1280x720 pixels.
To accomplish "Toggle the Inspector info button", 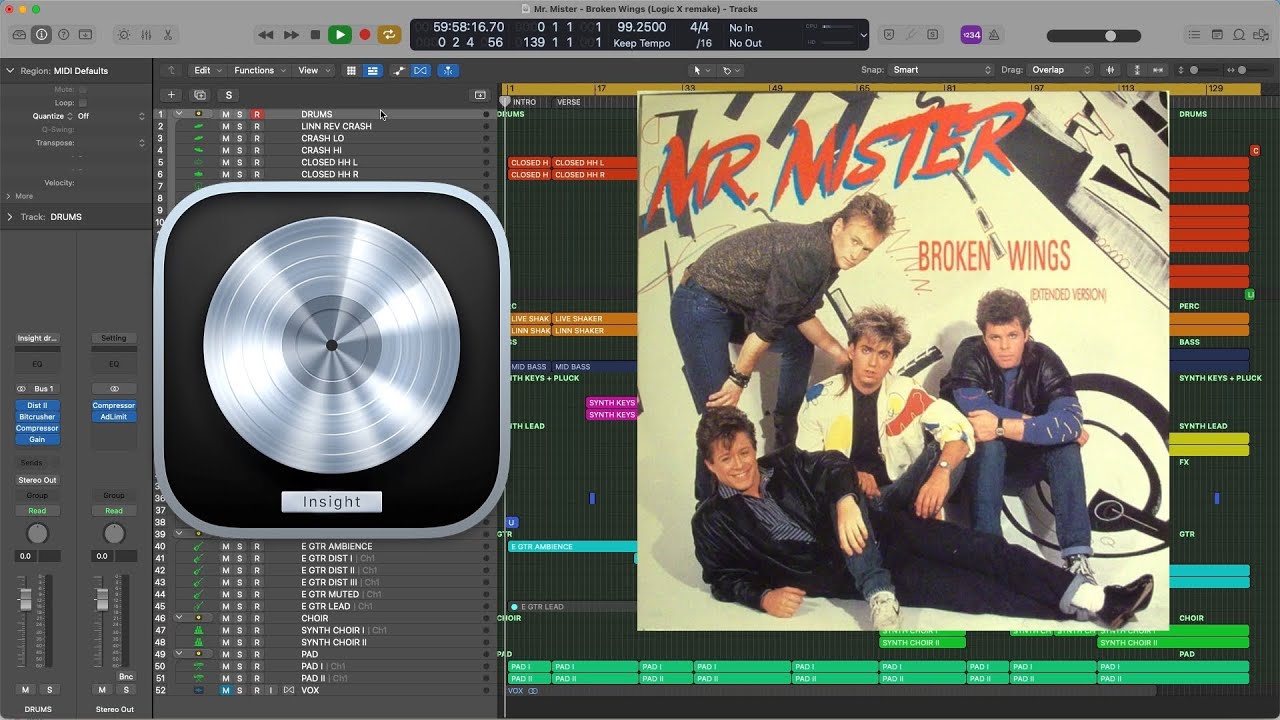I will click(x=41, y=34).
